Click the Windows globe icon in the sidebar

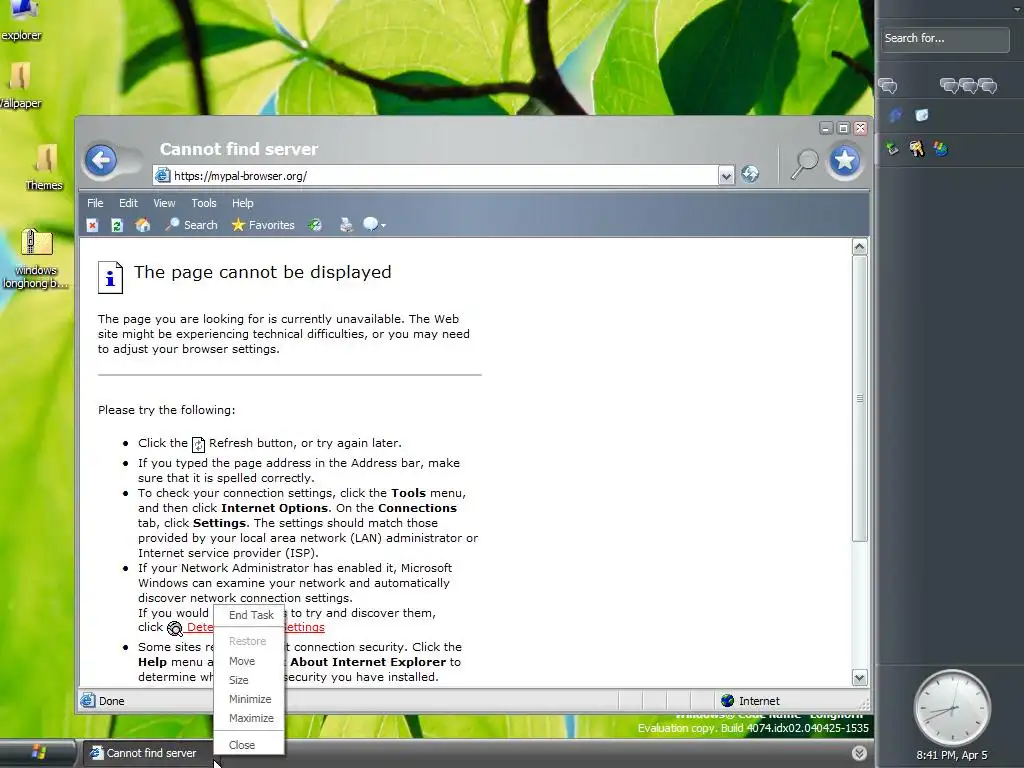coord(940,149)
